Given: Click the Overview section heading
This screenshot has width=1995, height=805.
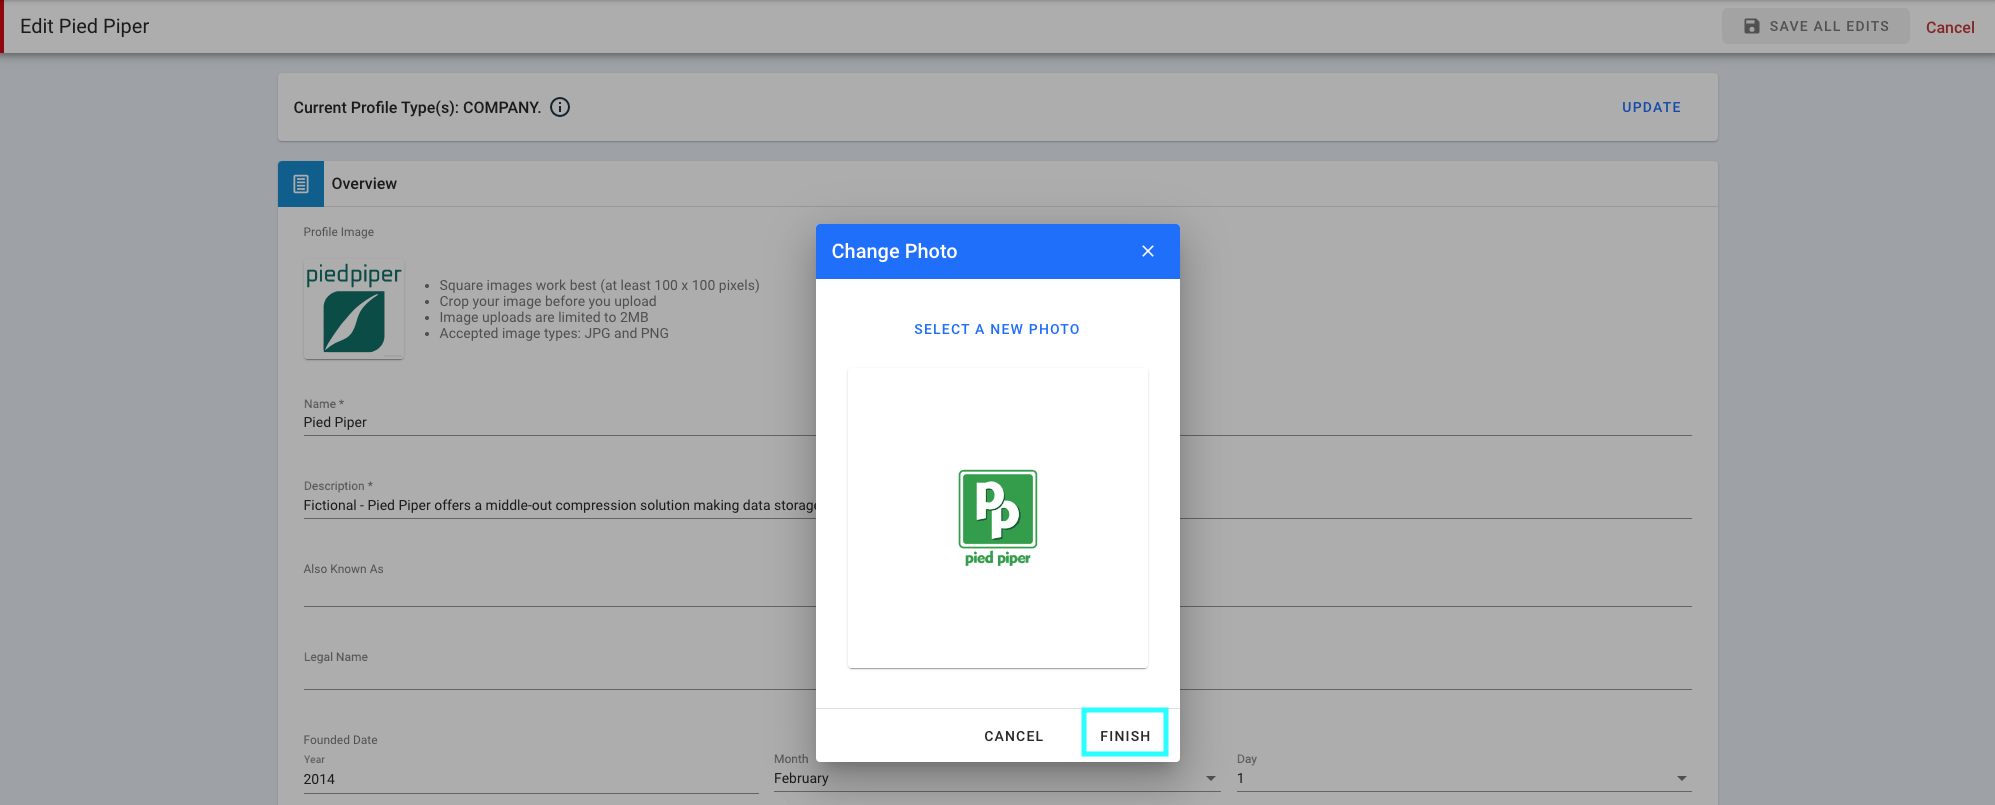Looking at the screenshot, I should point(364,184).
